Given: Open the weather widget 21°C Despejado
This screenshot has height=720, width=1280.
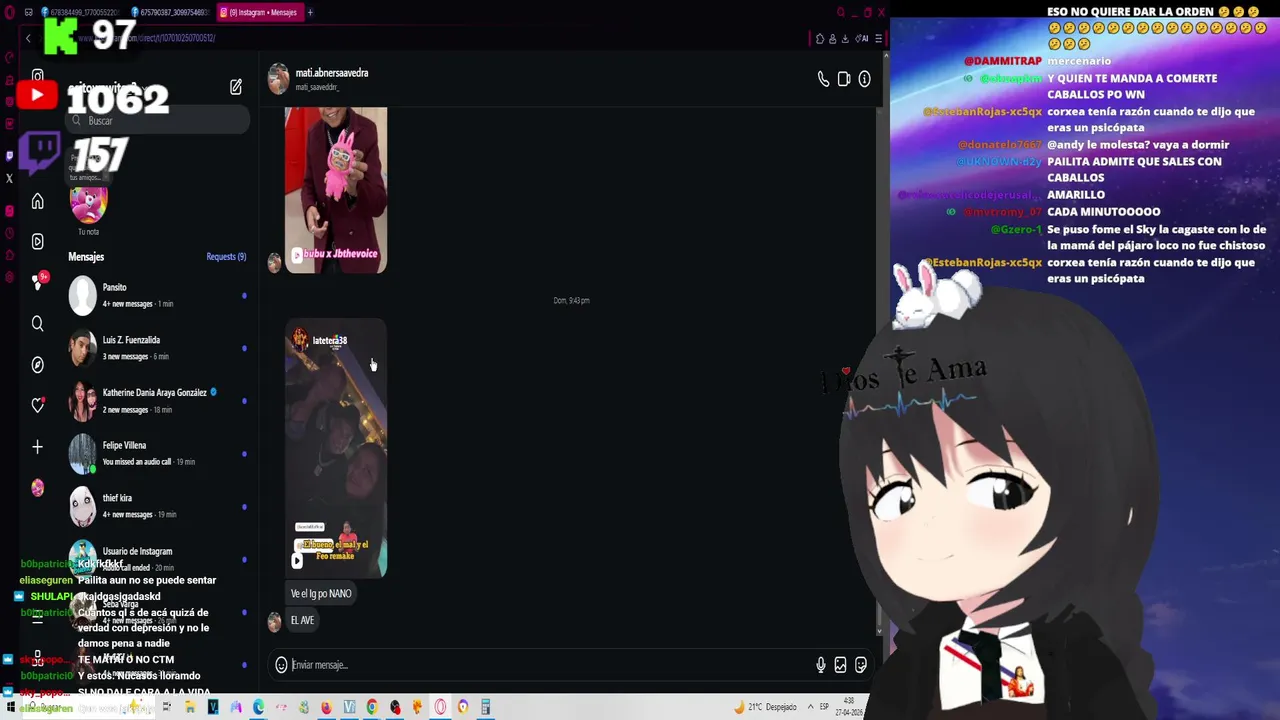Looking at the screenshot, I should click(766, 707).
